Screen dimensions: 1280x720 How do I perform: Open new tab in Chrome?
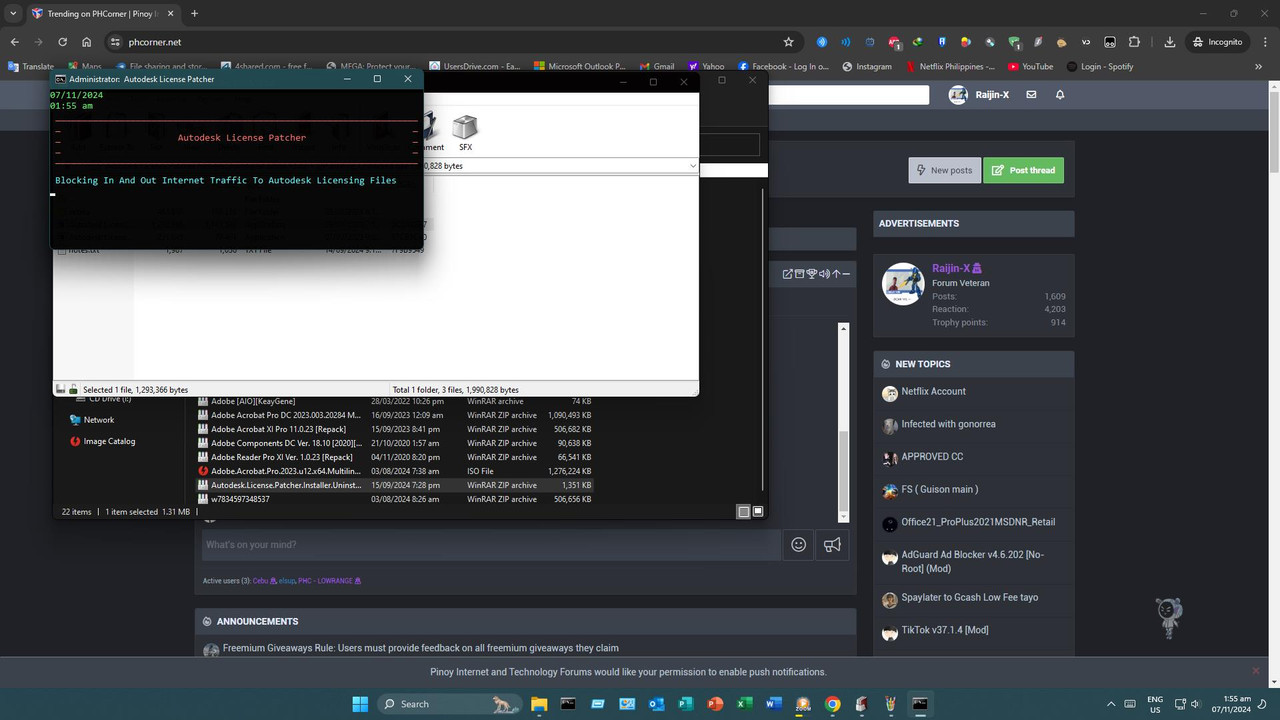(x=194, y=13)
